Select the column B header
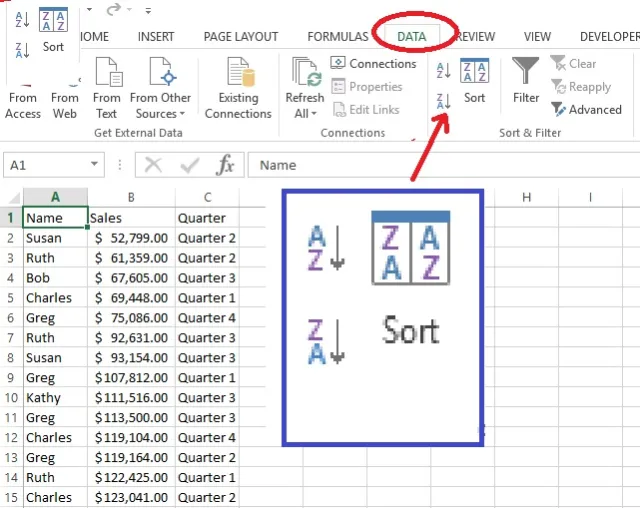 (131, 197)
